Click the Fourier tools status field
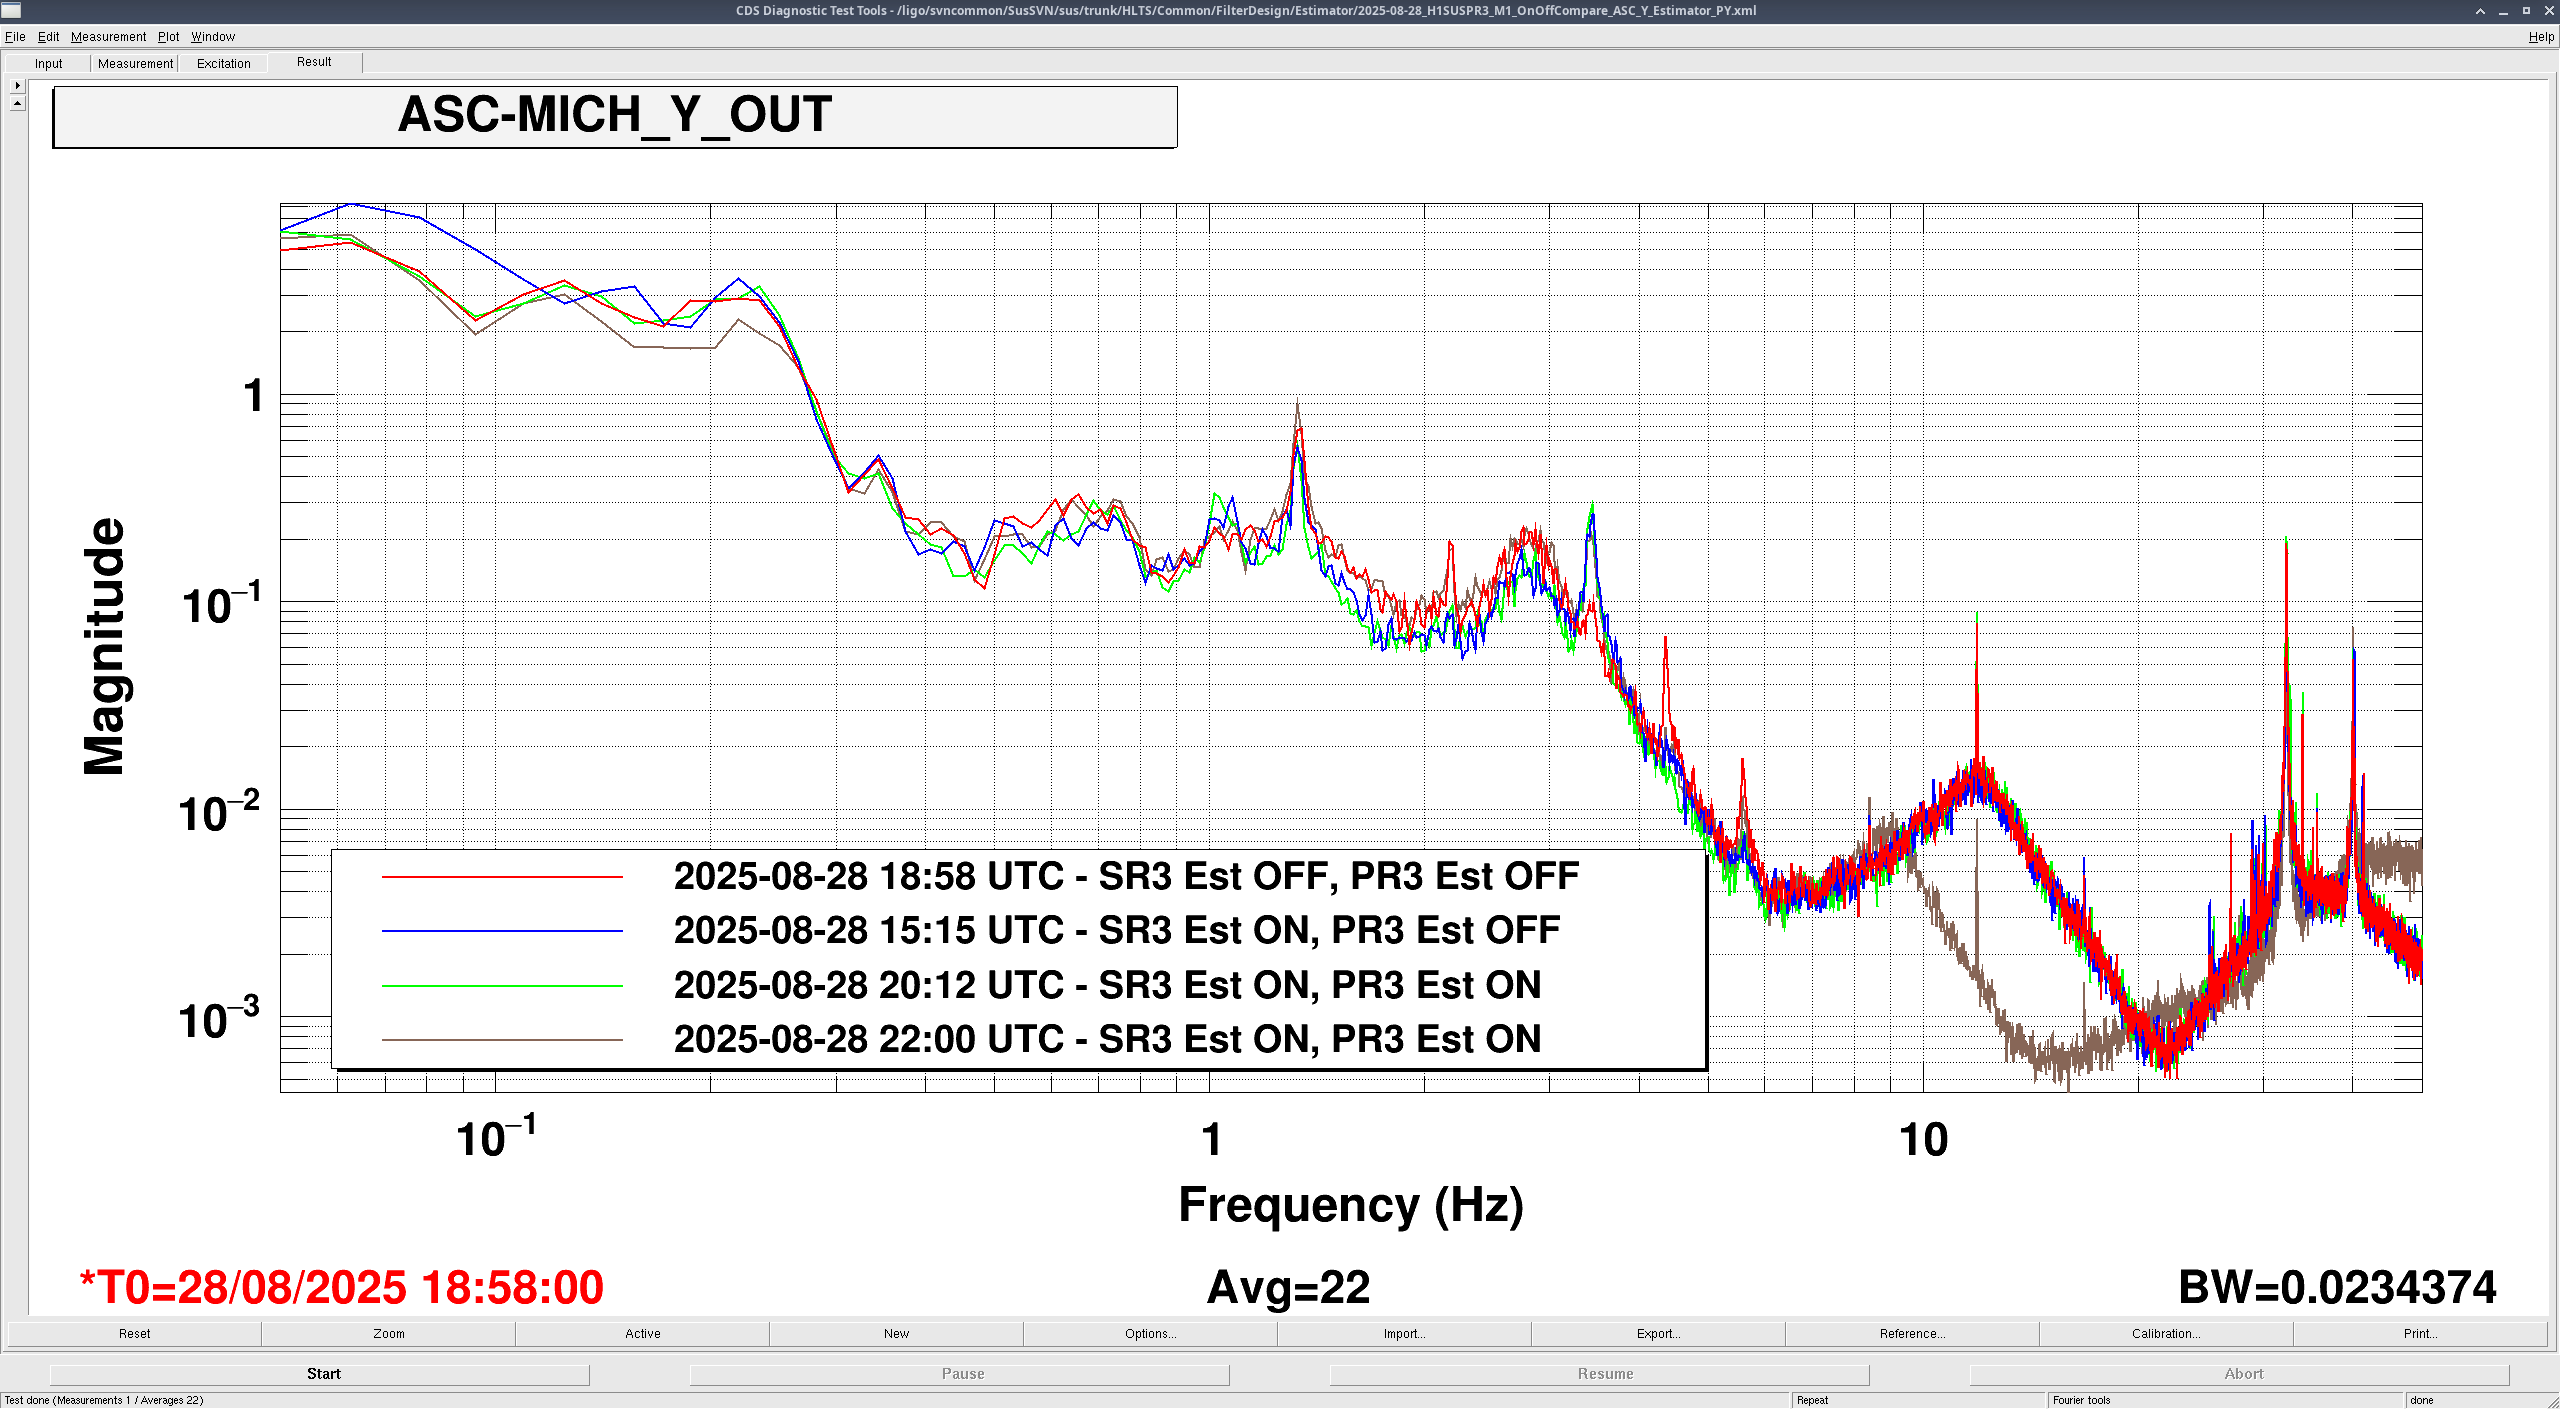This screenshot has height=1409, width=2560. 2225,1400
